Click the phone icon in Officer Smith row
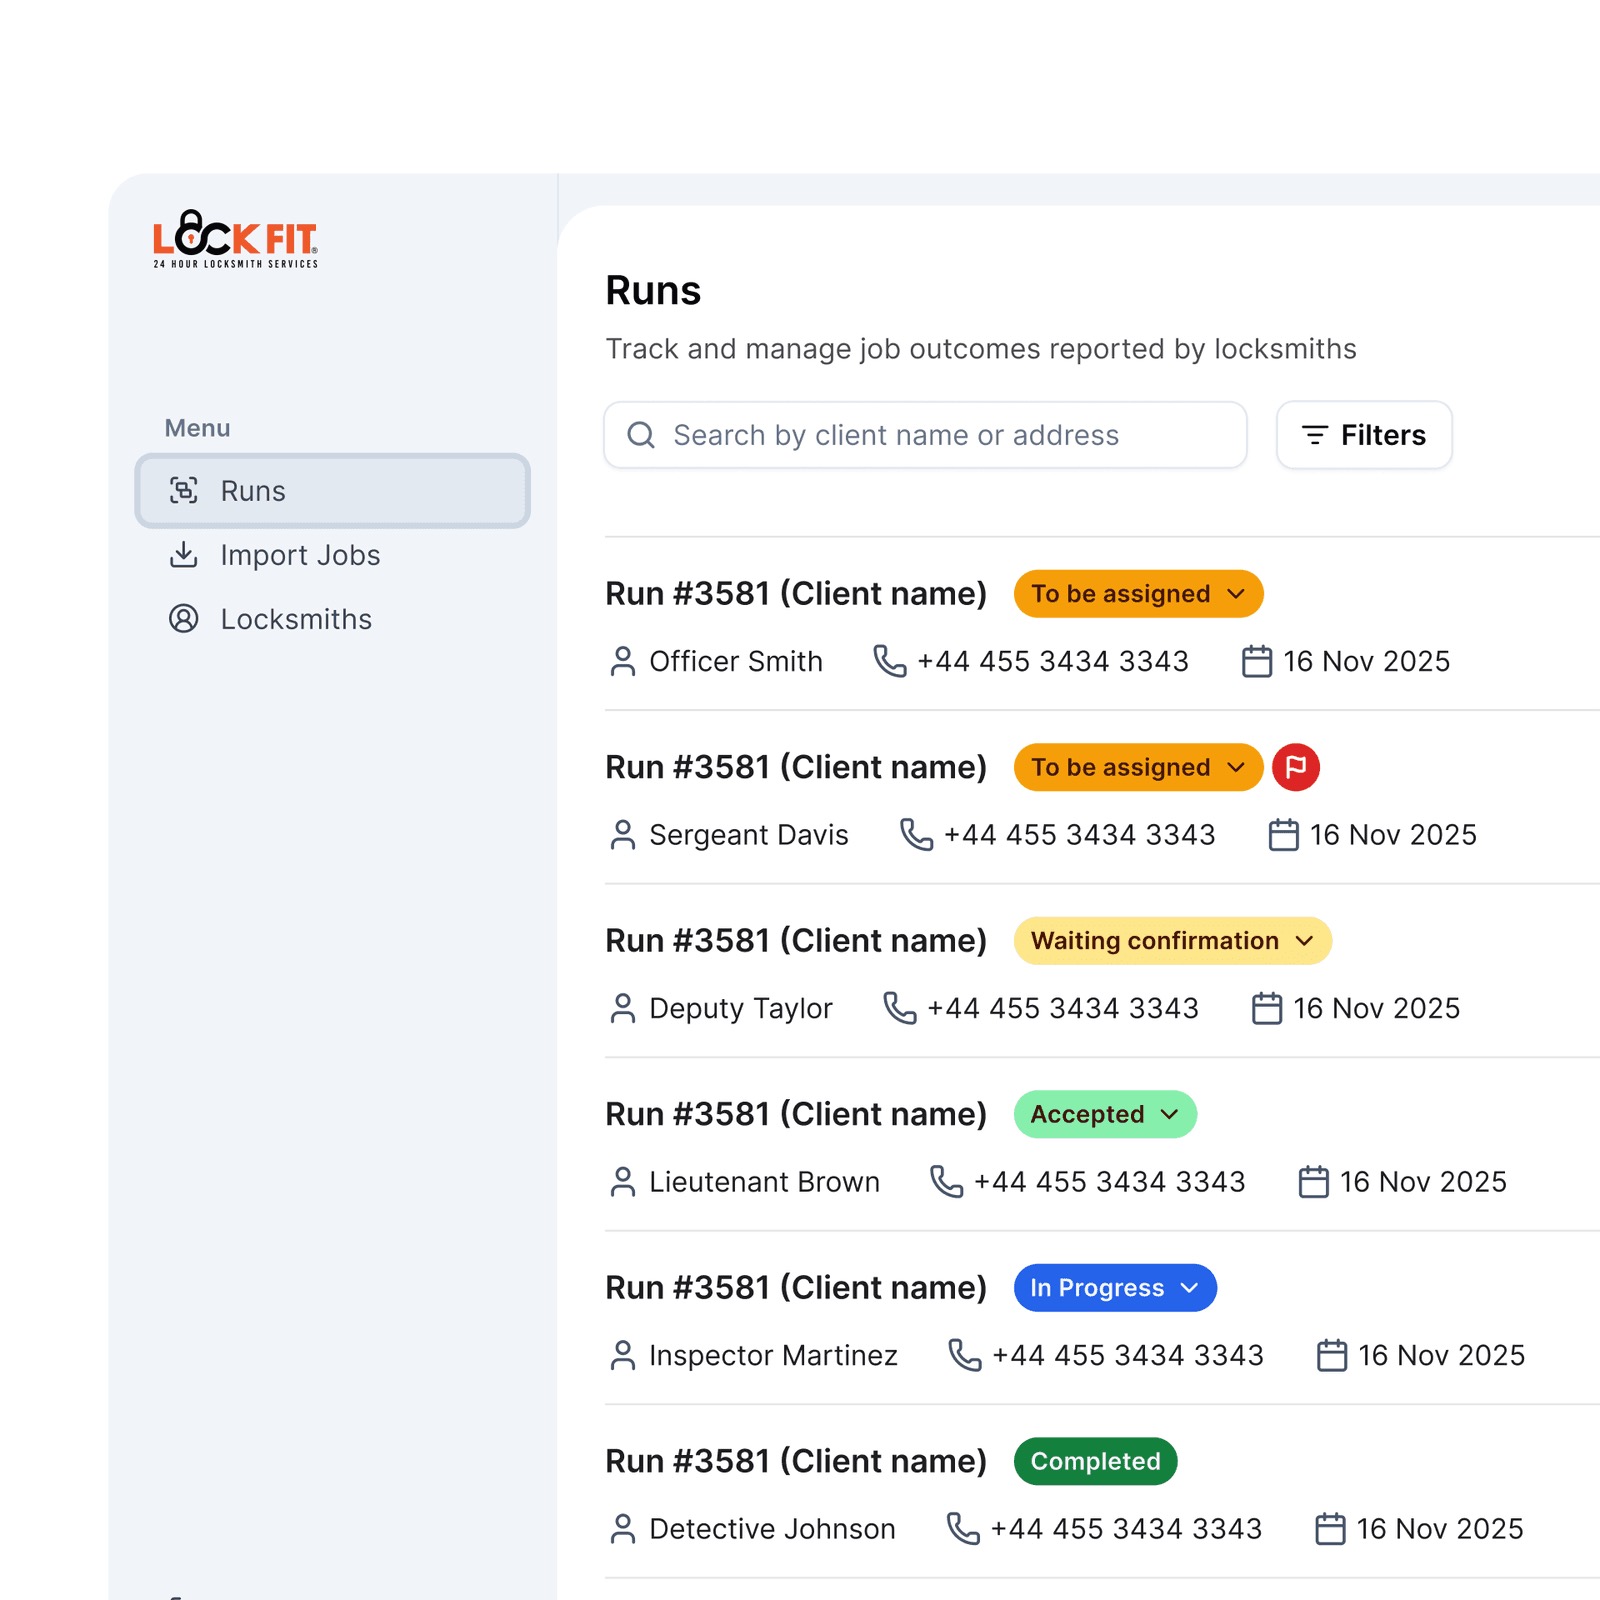1600x1600 pixels. click(890, 661)
